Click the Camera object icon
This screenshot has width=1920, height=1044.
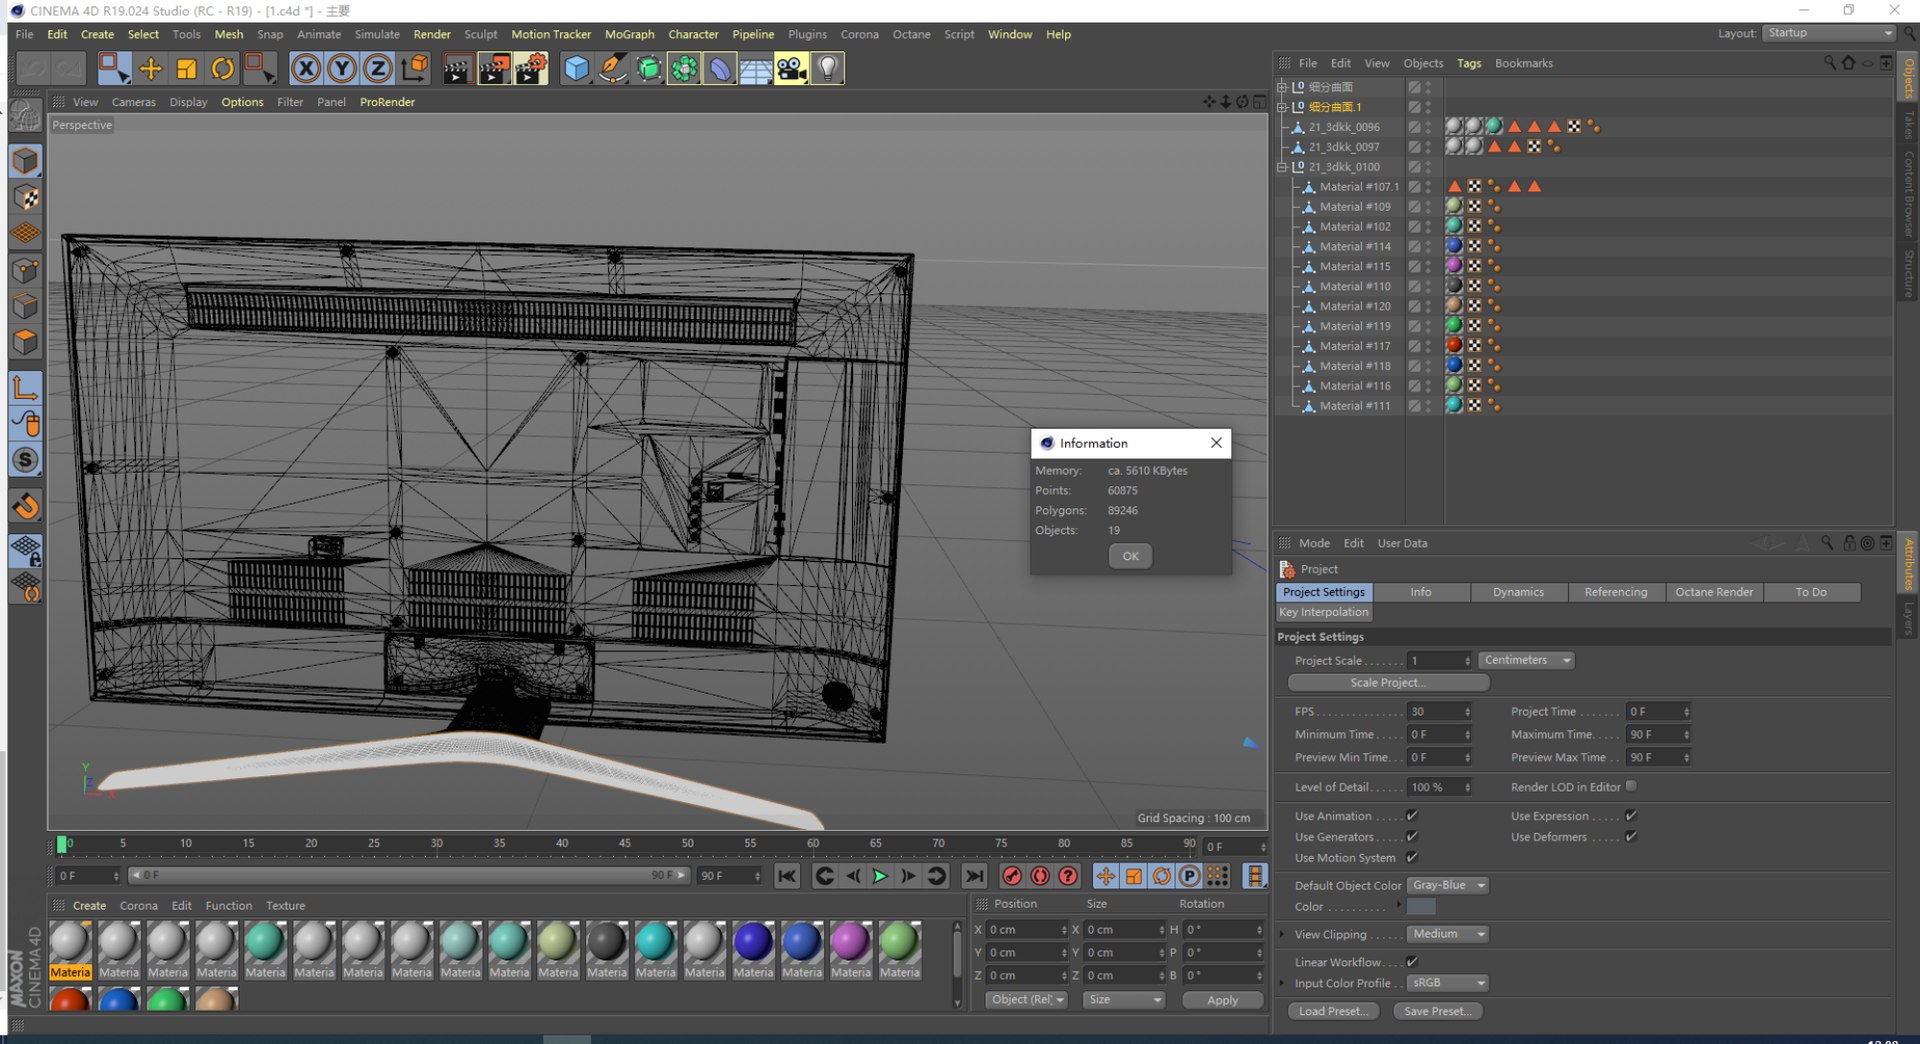[791, 68]
